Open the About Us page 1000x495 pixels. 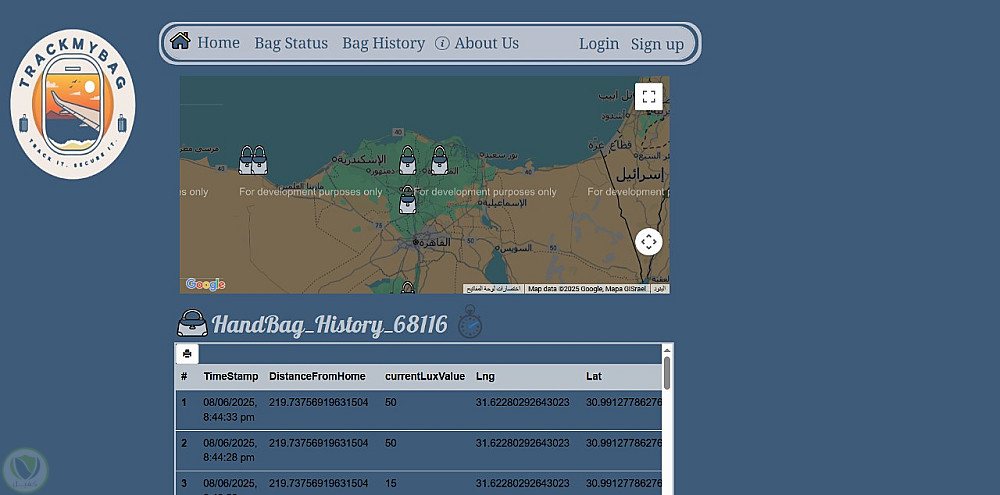(x=486, y=43)
